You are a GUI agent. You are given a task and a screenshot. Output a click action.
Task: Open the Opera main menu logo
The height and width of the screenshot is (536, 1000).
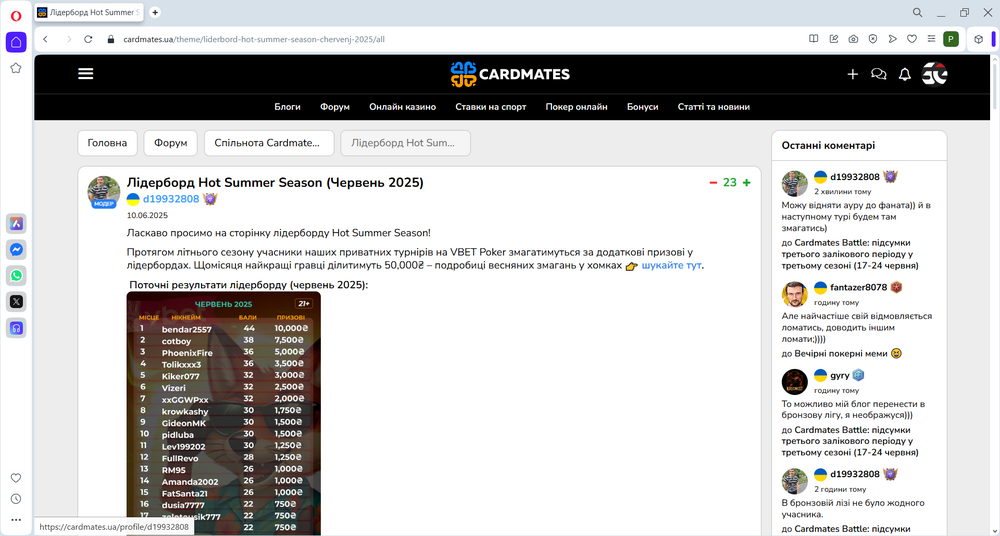[x=16, y=16]
